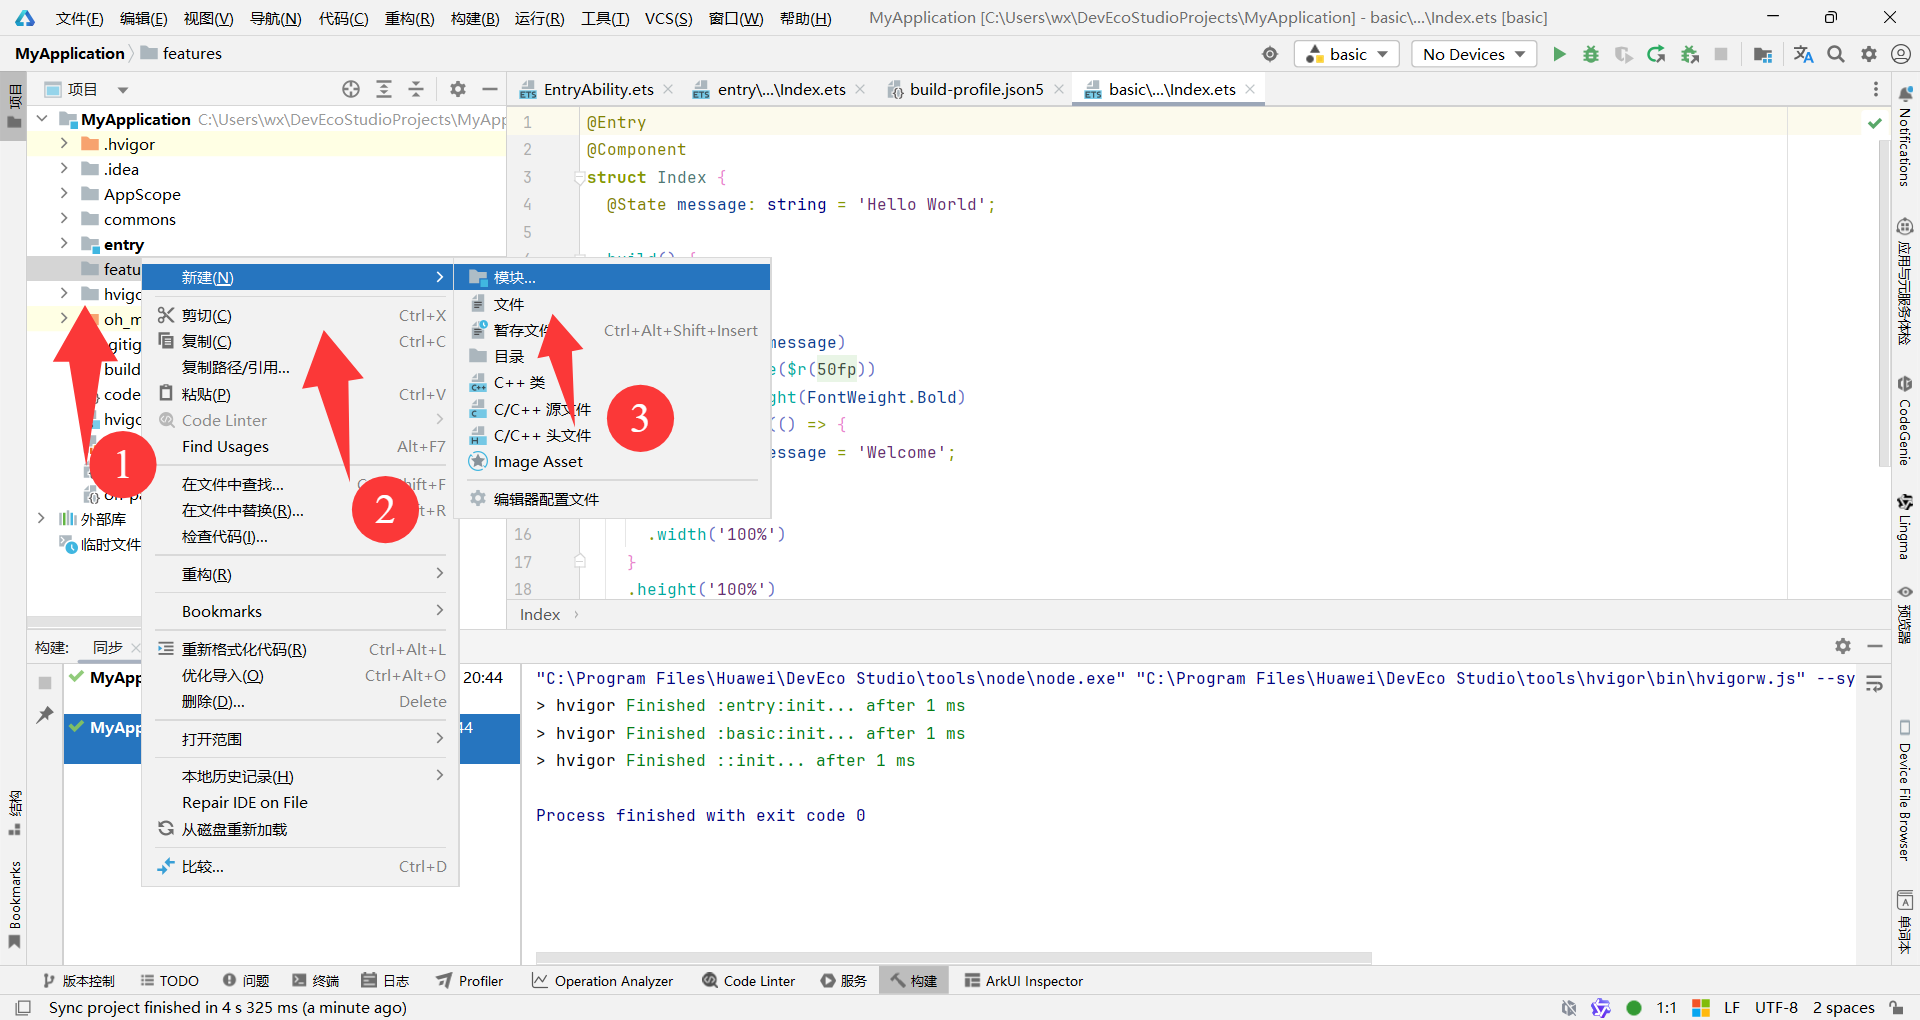The width and height of the screenshot is (1920, 1020).
Task: Click the lock icon in status bar
Action: 1896,1007
